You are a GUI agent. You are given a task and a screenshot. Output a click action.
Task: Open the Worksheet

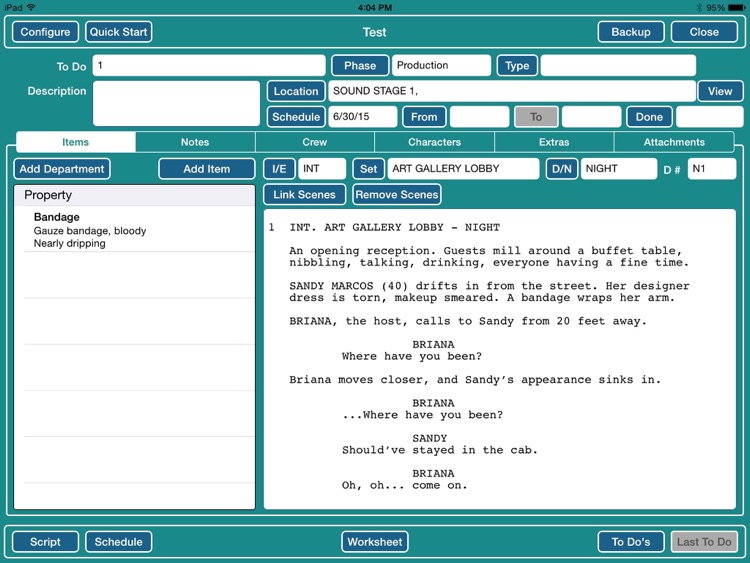click(x=375, y=542)
